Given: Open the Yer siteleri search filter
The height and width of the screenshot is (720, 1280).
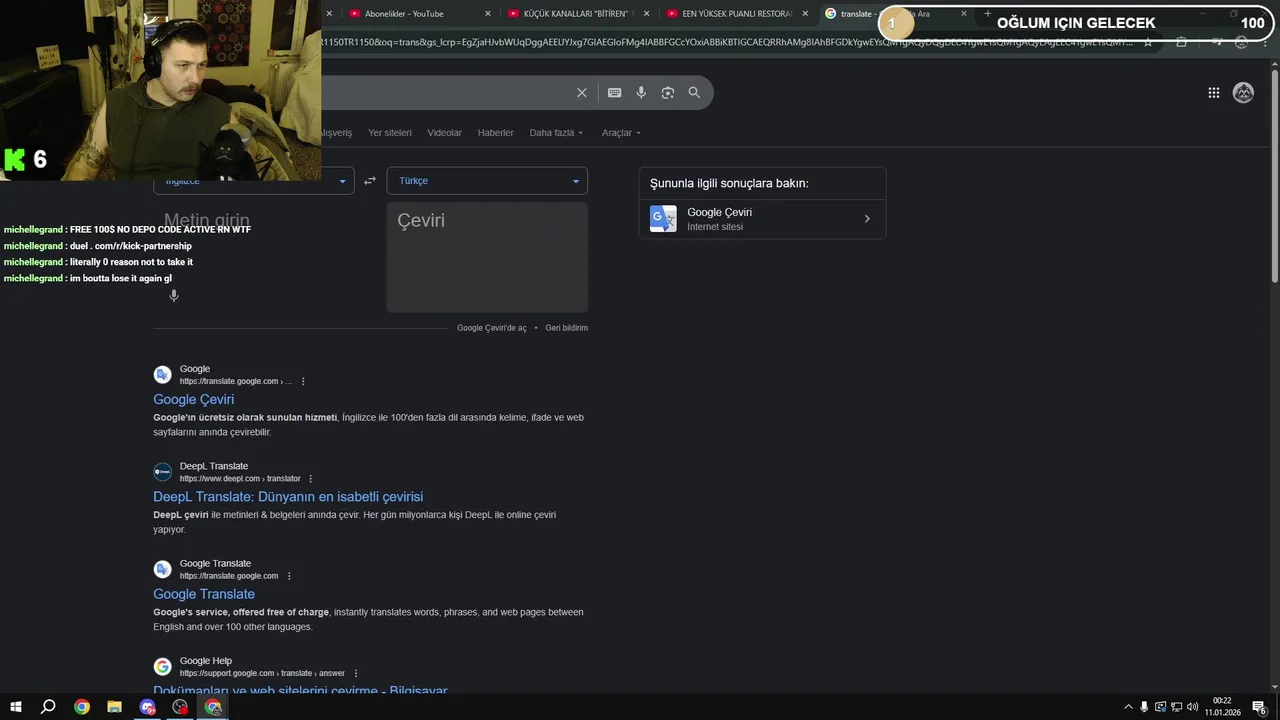Looking at the screenshot, I should point(390,133).
